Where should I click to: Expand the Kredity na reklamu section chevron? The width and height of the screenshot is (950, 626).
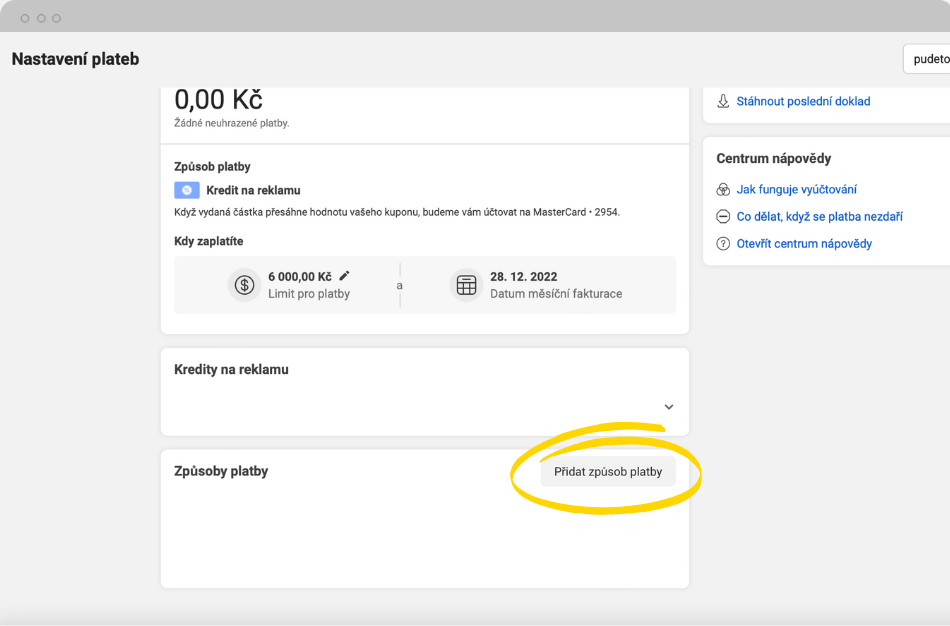click(x=668, y=407)
